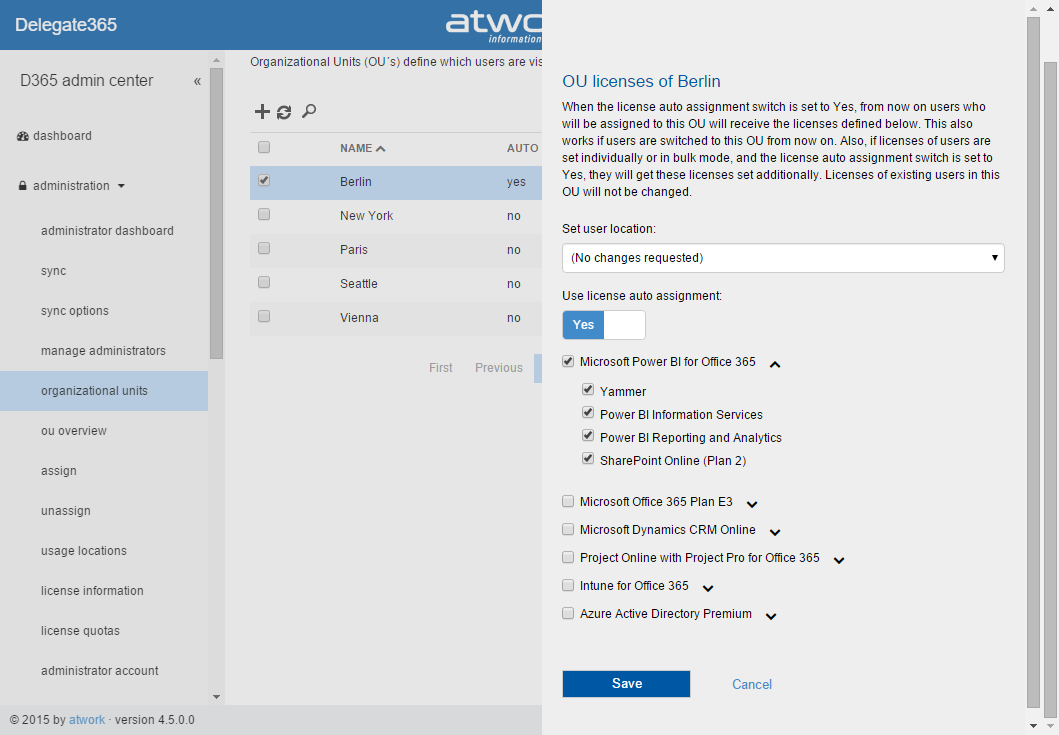Select the Berlin row name
This screenshot has width=1059, height=735.
pos(356,182)
